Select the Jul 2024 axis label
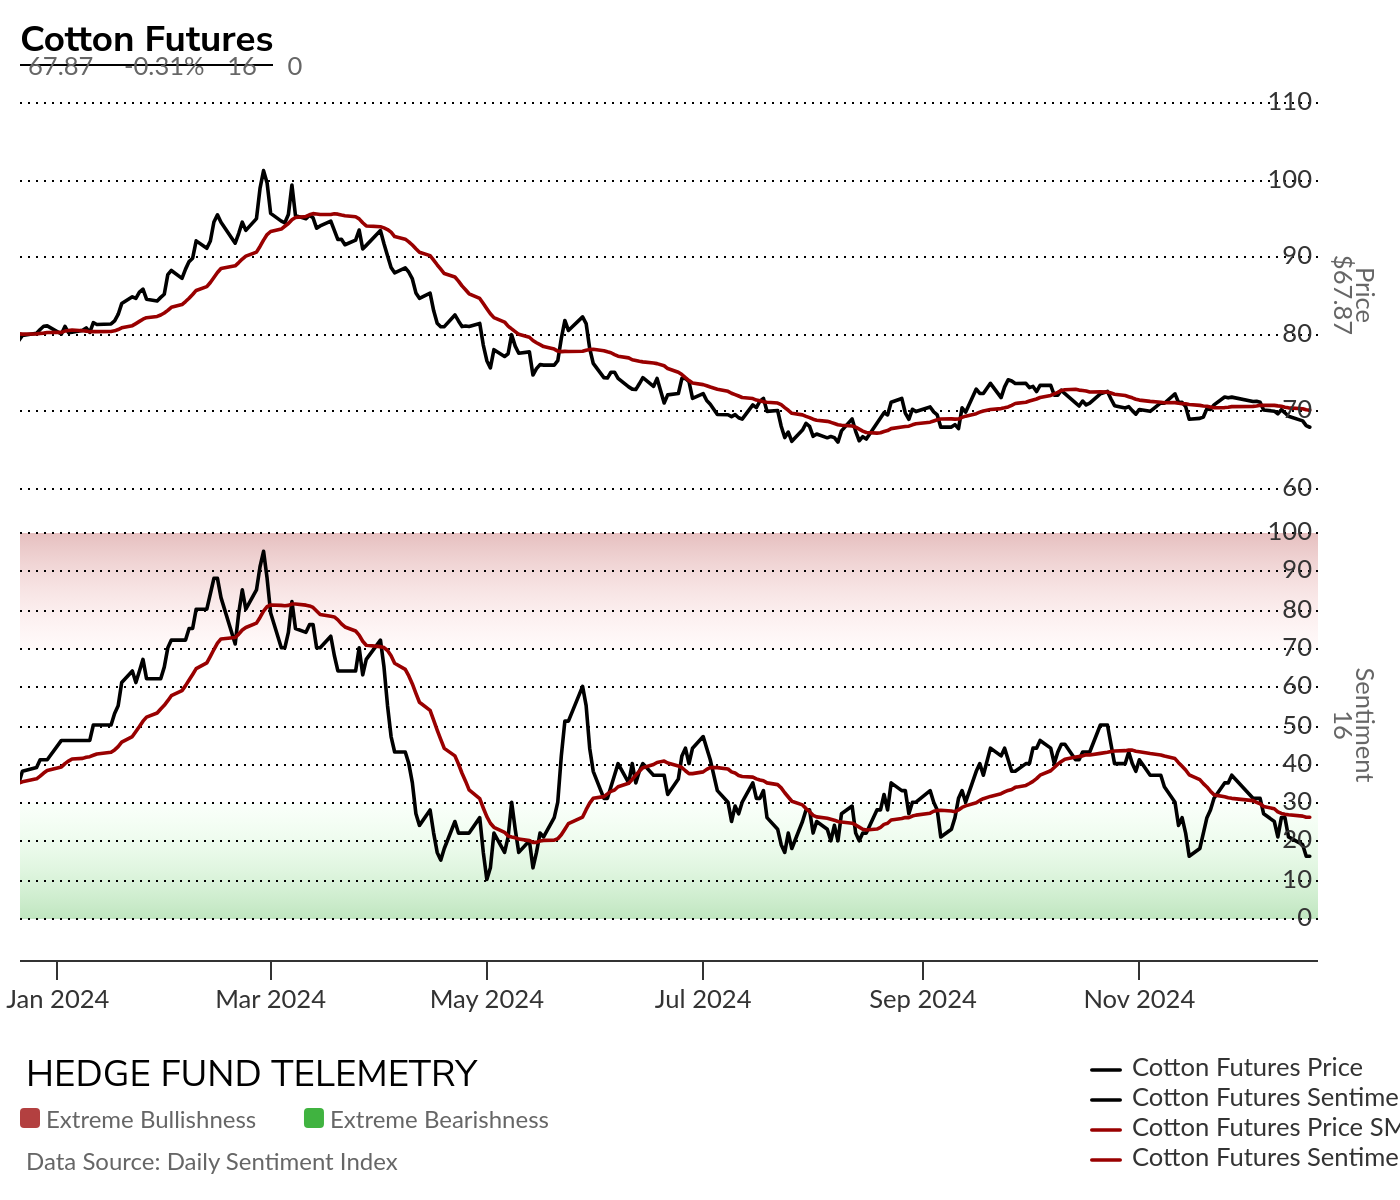 (x=703, y=999)
